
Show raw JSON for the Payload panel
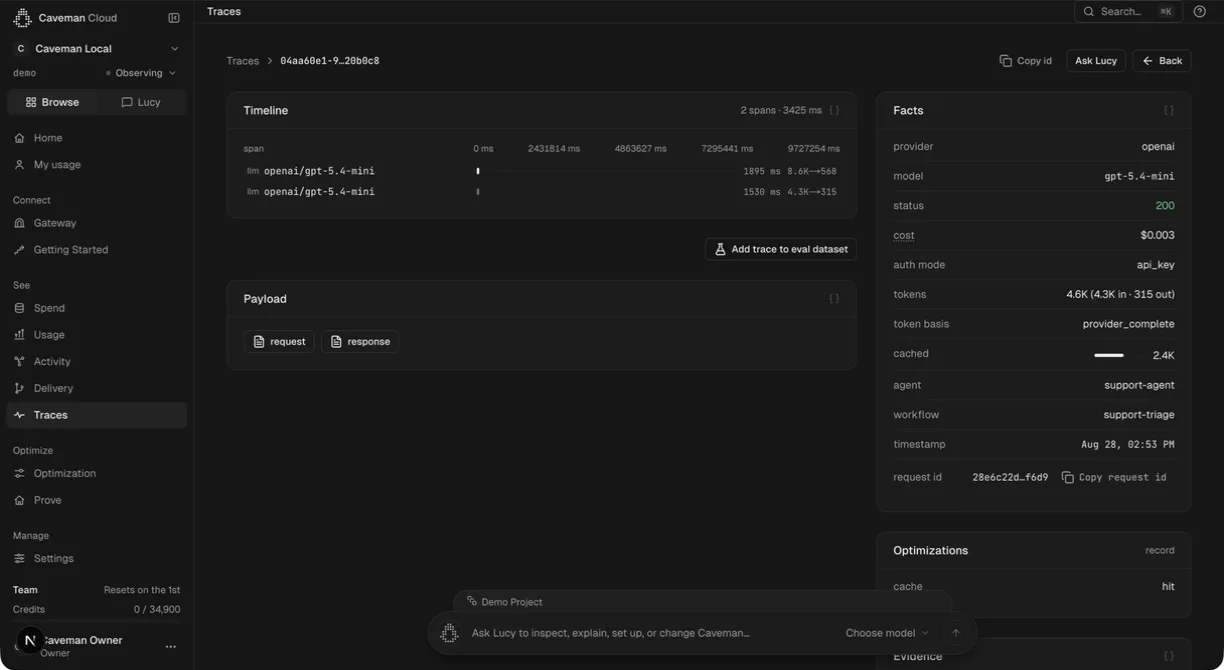click(x=834, y=299)
